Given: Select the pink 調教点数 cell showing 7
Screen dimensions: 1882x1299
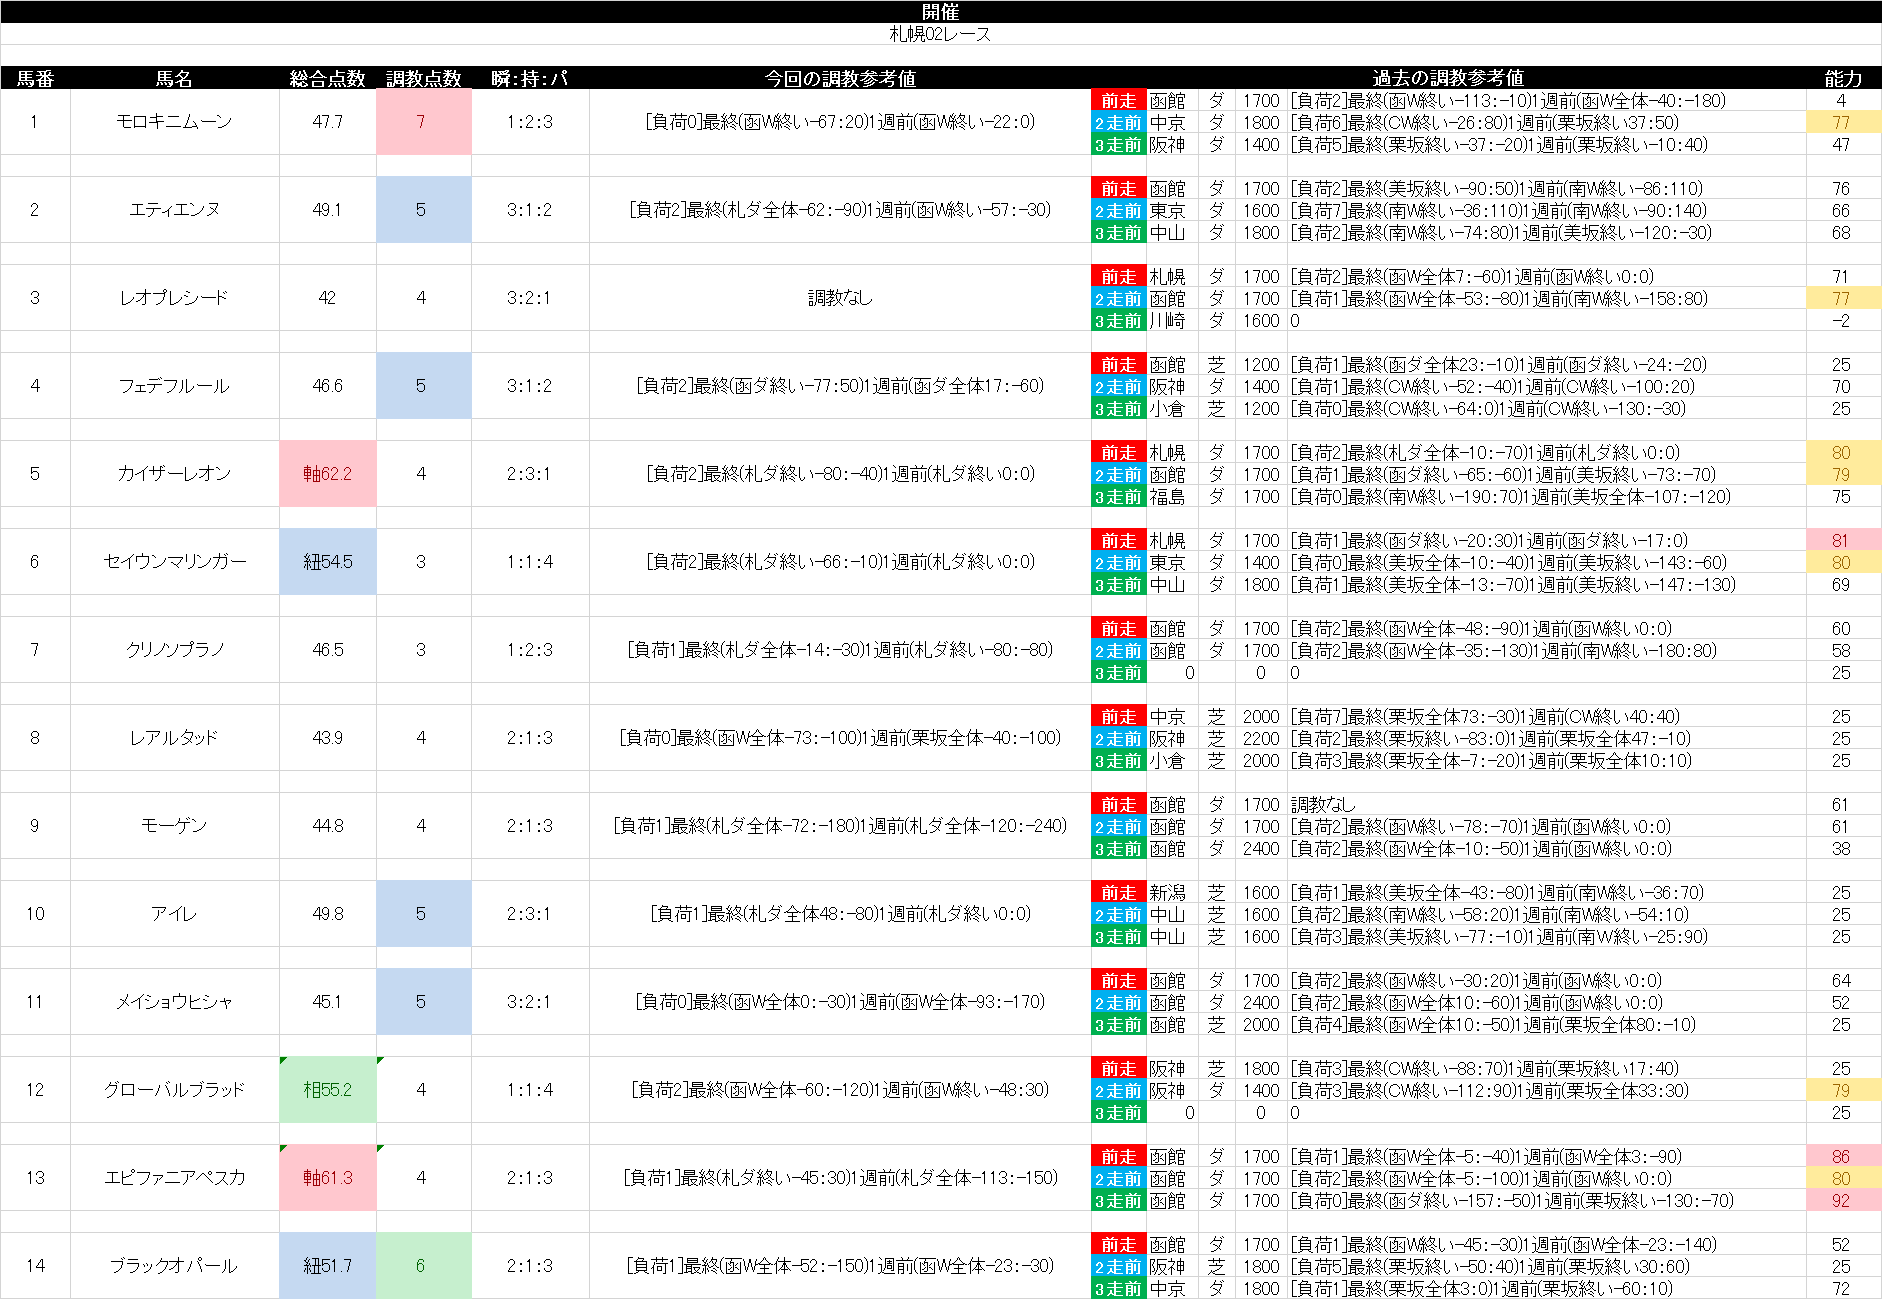Looking at the screenshot, I should [x=421, y=122].
